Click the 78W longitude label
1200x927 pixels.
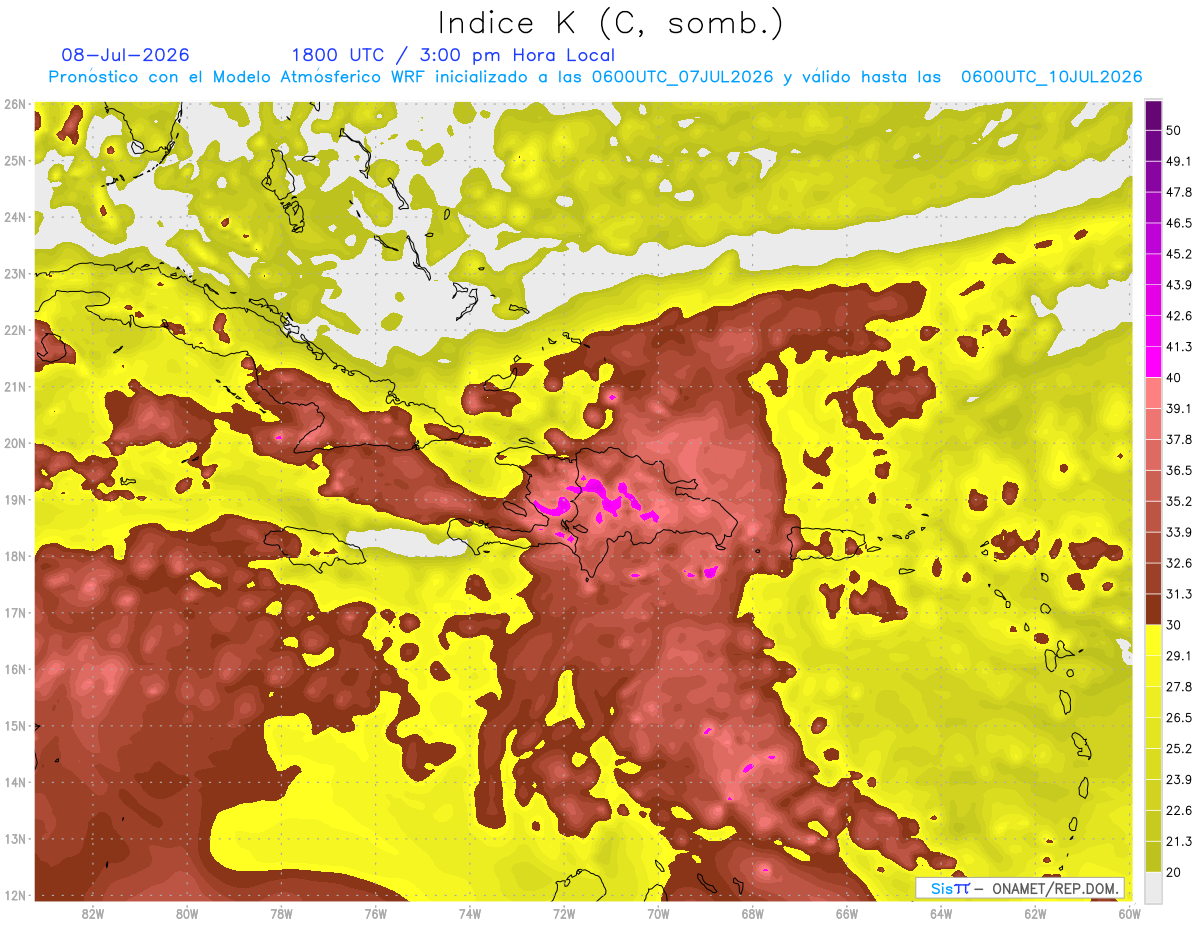[x=281, y=913]
